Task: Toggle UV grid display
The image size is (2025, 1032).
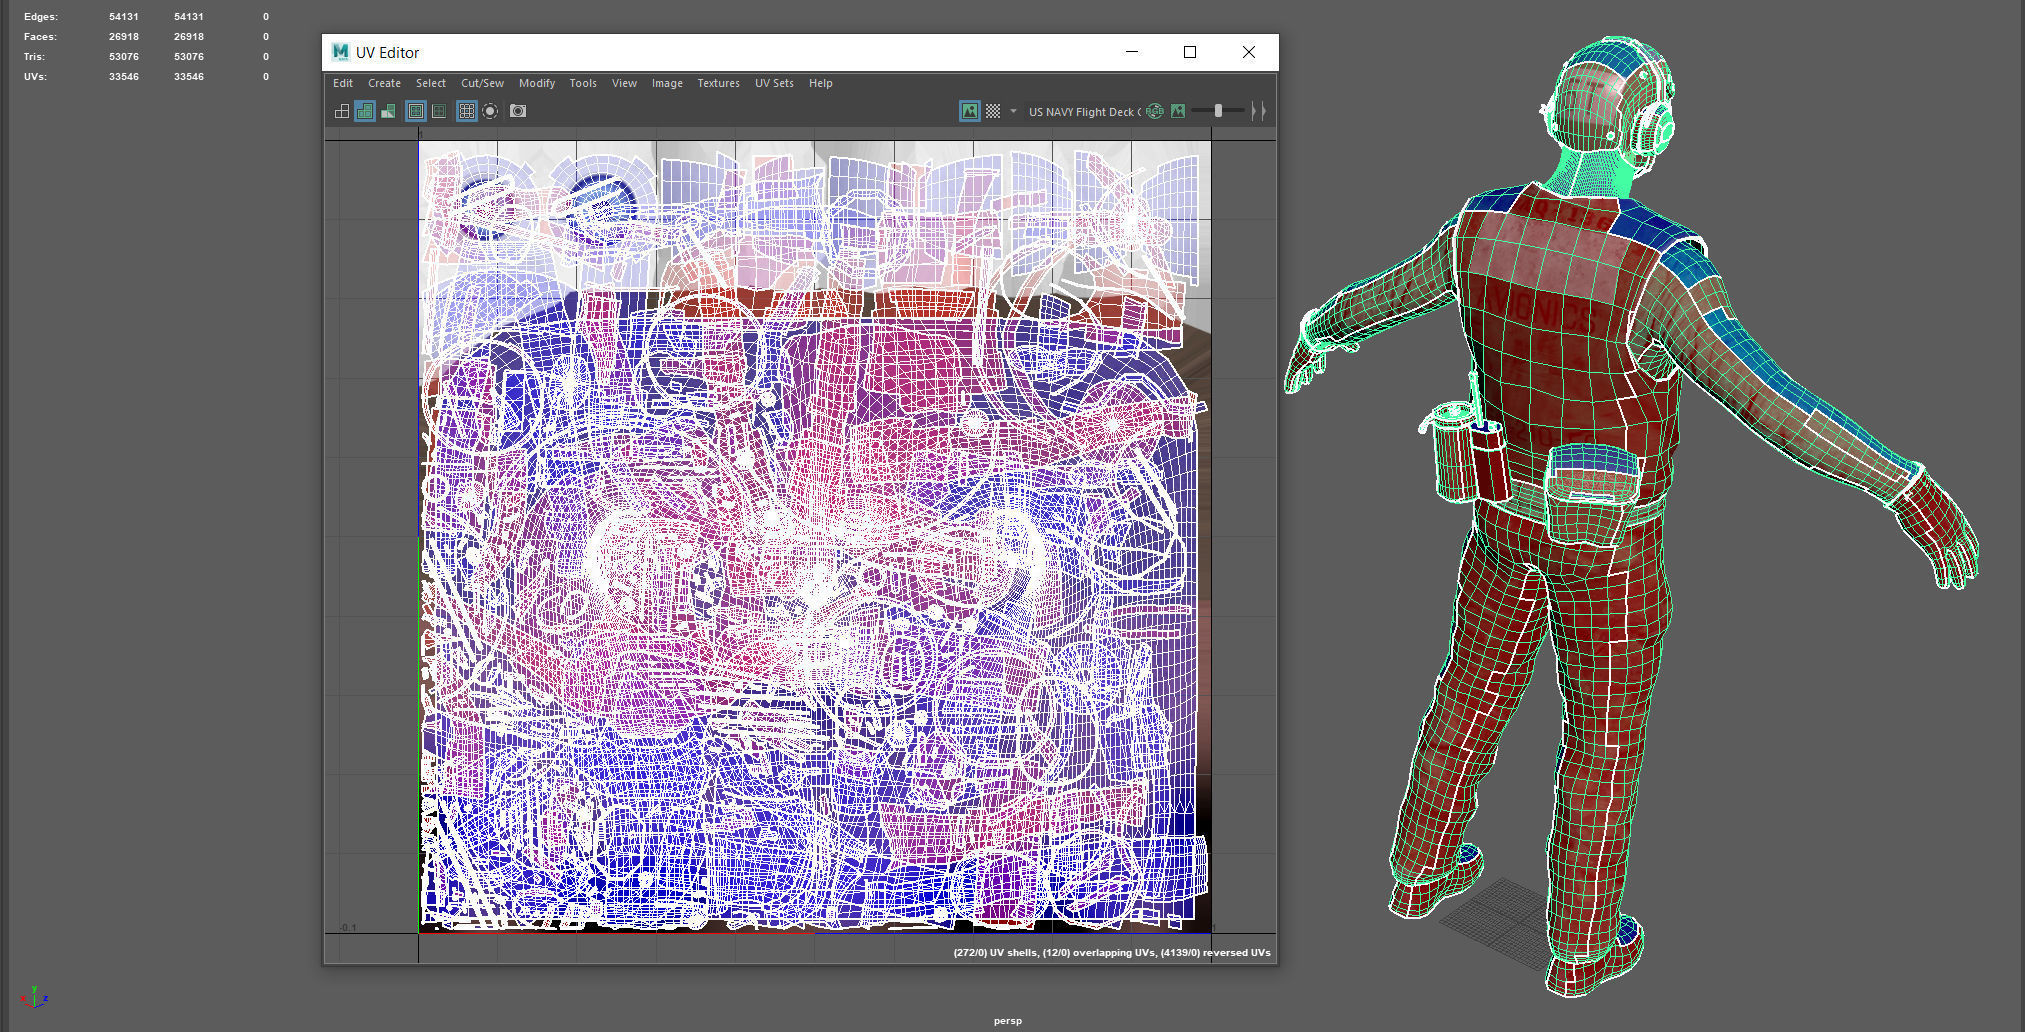Action: [x=467, y=111]
